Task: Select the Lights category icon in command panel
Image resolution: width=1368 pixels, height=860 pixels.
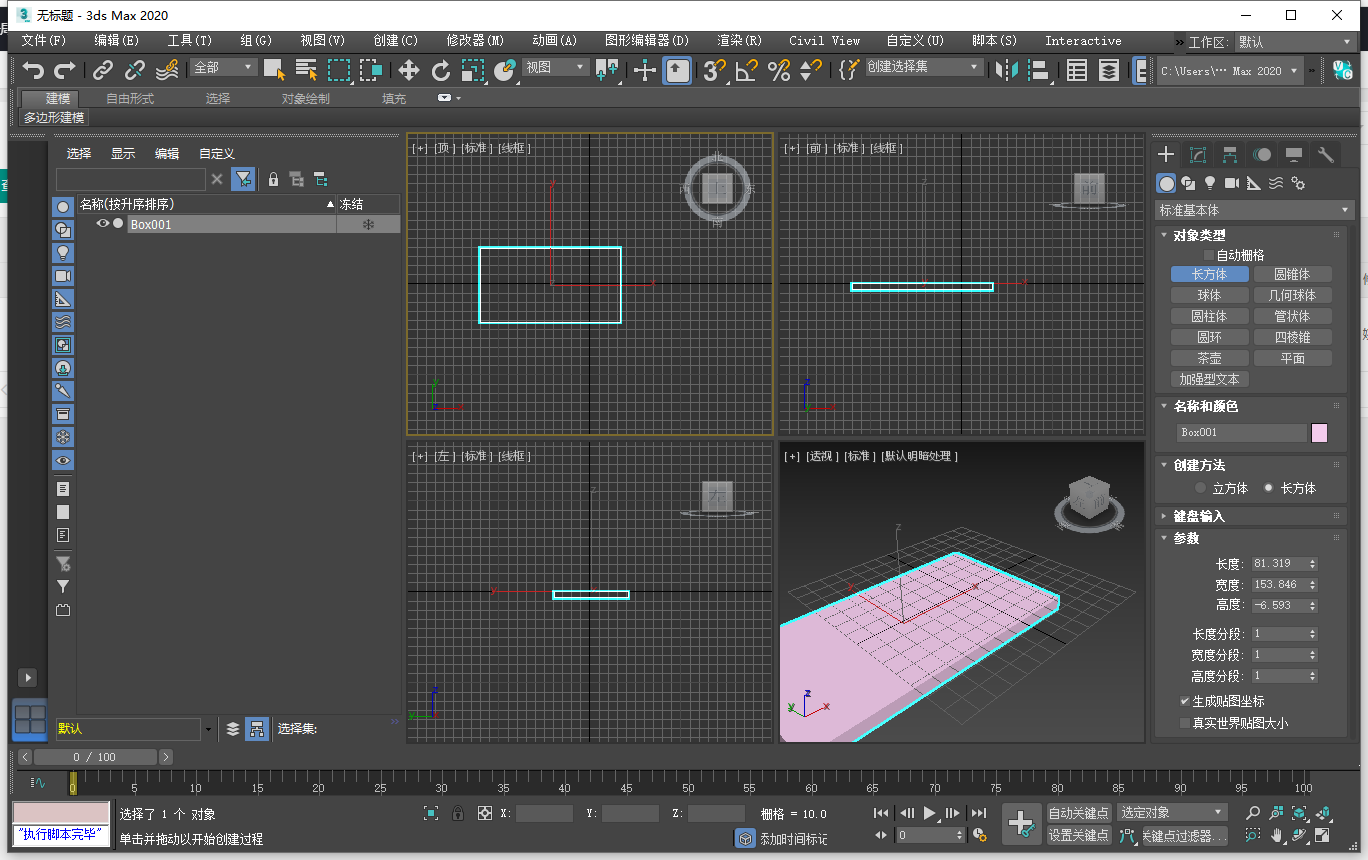Action: 1209,183
